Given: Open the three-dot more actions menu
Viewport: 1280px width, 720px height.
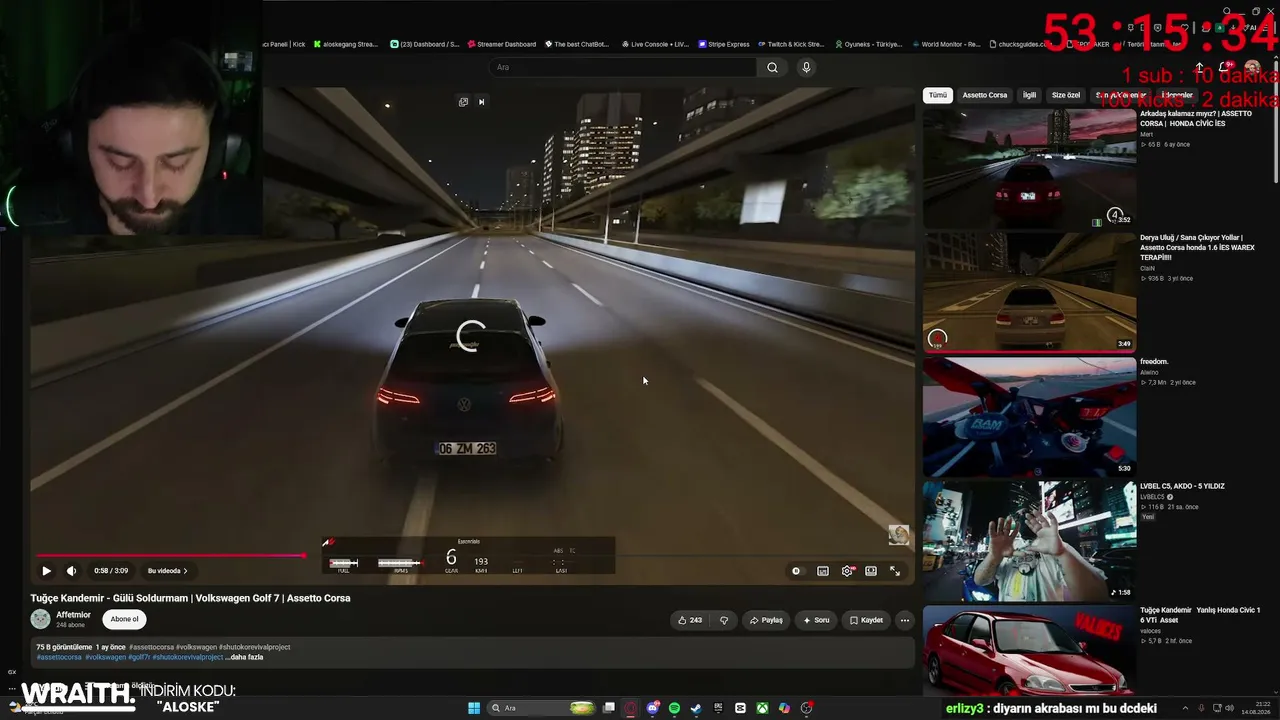Looking at the screenshot, I should tap(905, 620).
